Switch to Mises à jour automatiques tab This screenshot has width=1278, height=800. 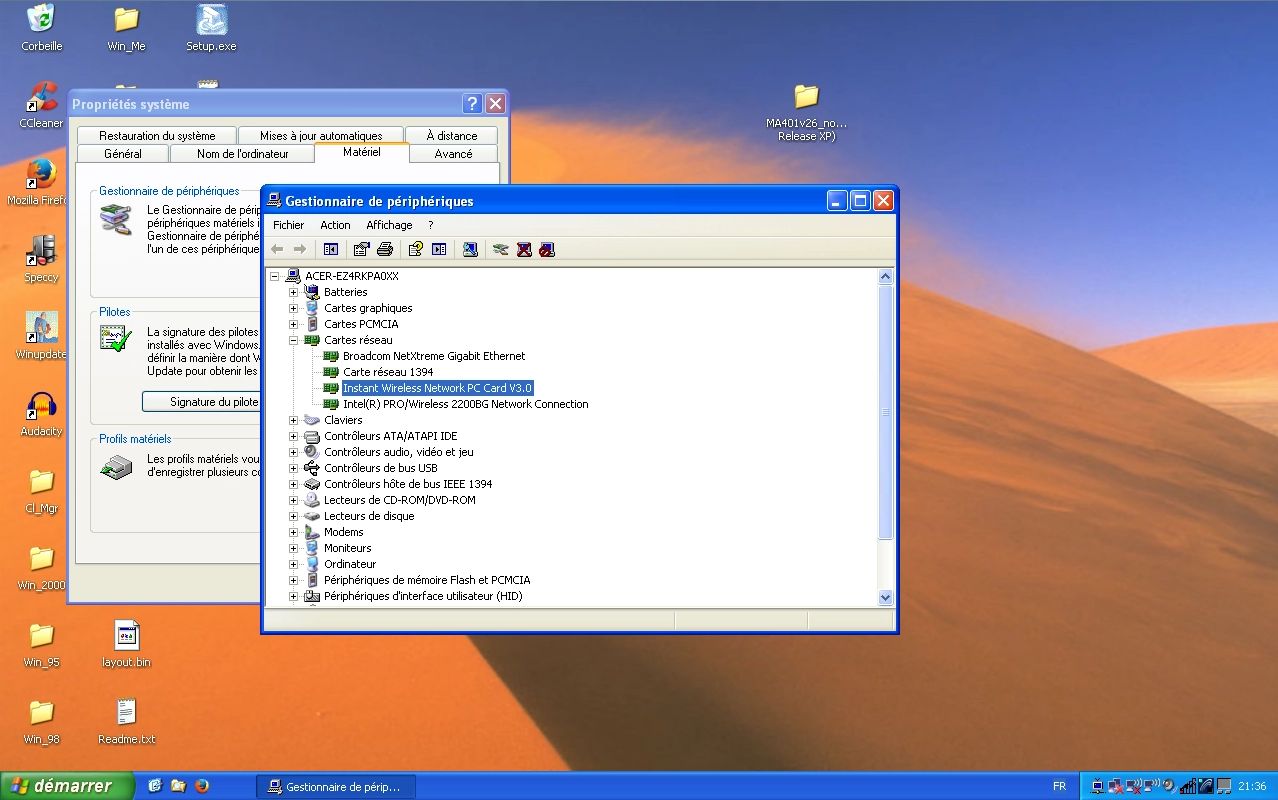click(321, 136)
